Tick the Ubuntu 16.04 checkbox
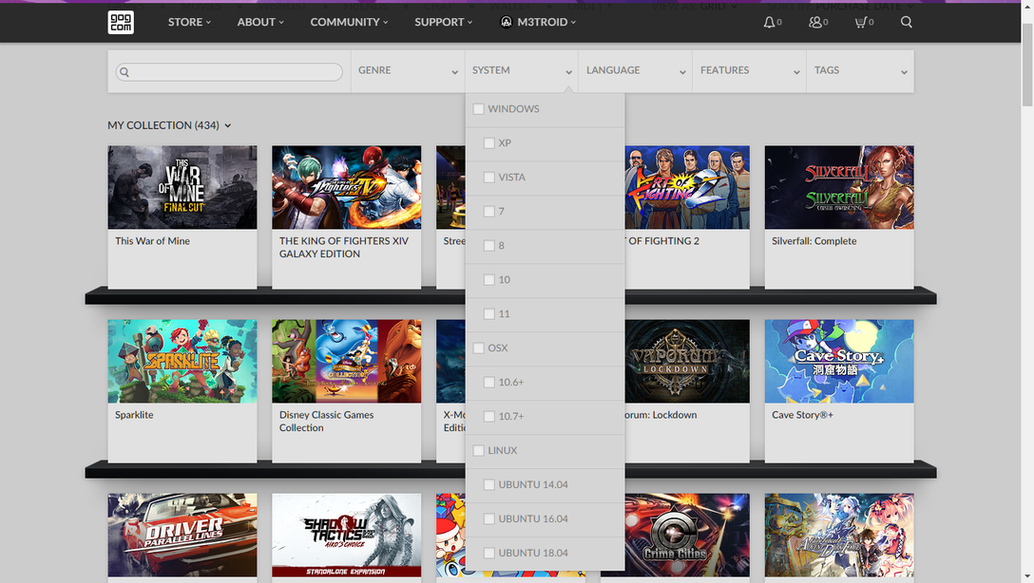Image resolution: width=1034 pixels, height=583 pixels. tap(489, 519)
